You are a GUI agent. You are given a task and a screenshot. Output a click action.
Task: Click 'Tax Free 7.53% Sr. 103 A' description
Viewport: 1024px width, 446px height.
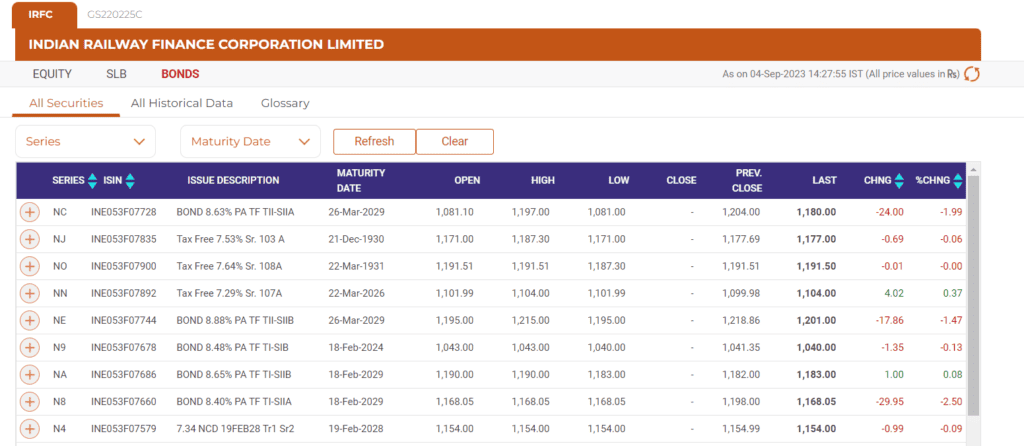tap(231, 240)
